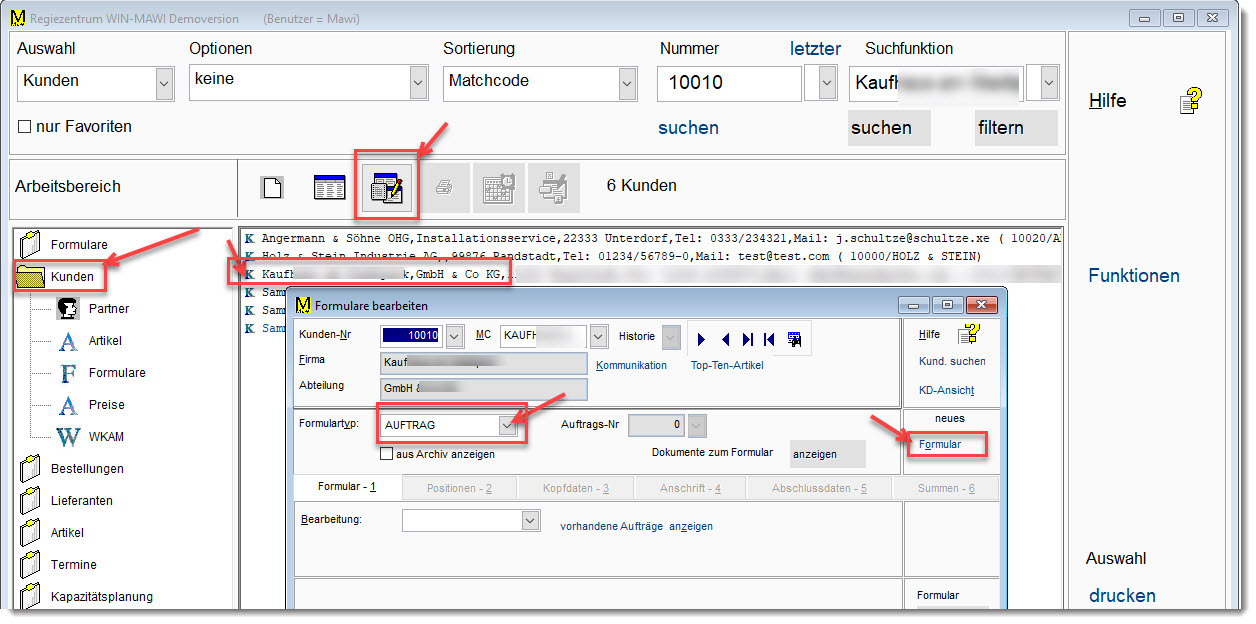Click the search binoculars icon in dialog
The image size is (1256, 624).
click(794, 339)
